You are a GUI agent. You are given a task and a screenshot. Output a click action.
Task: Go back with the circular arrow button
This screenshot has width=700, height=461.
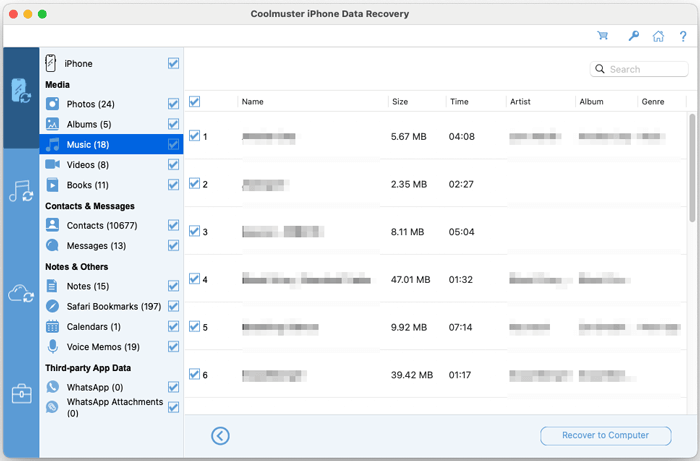pyautogui.click(x=220, y=436)
